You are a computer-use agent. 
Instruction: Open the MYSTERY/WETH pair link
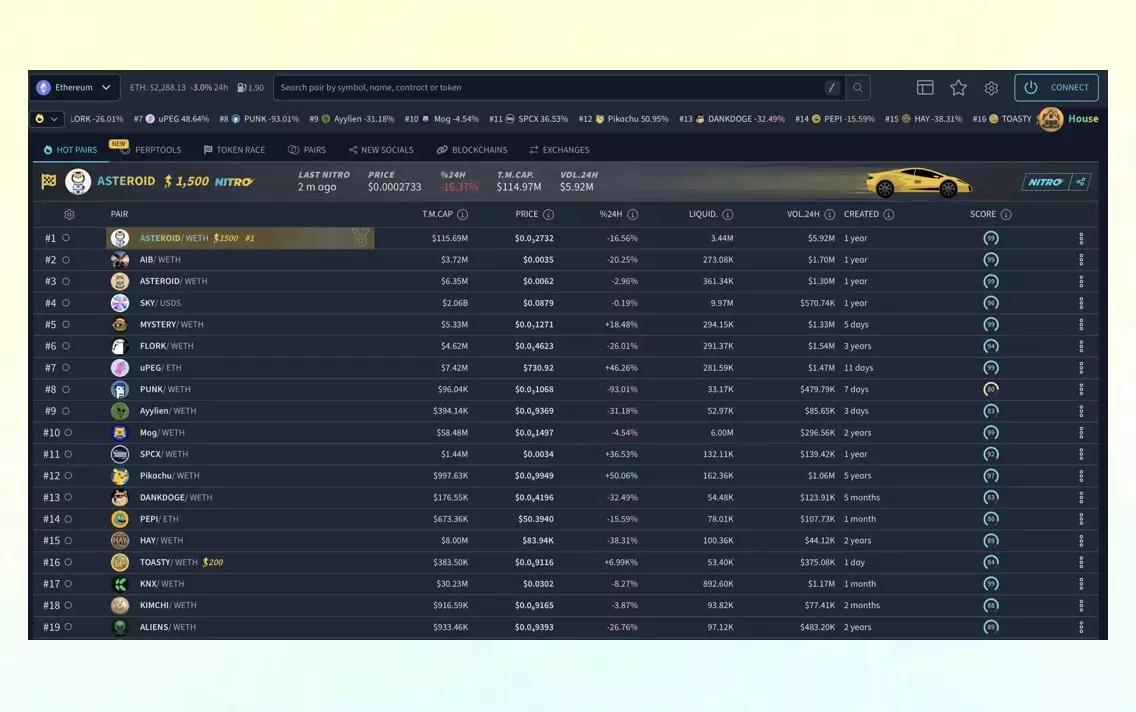172,324
